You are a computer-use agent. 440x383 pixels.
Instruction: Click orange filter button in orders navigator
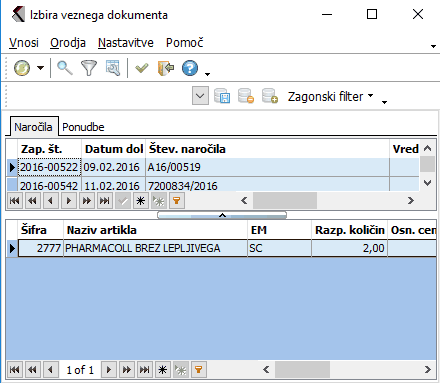tap(177, 201)
